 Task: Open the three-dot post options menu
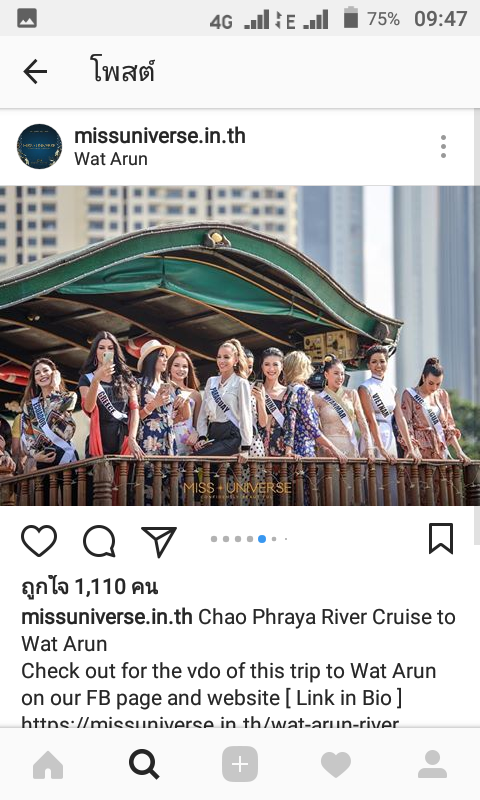pos(443,147)
